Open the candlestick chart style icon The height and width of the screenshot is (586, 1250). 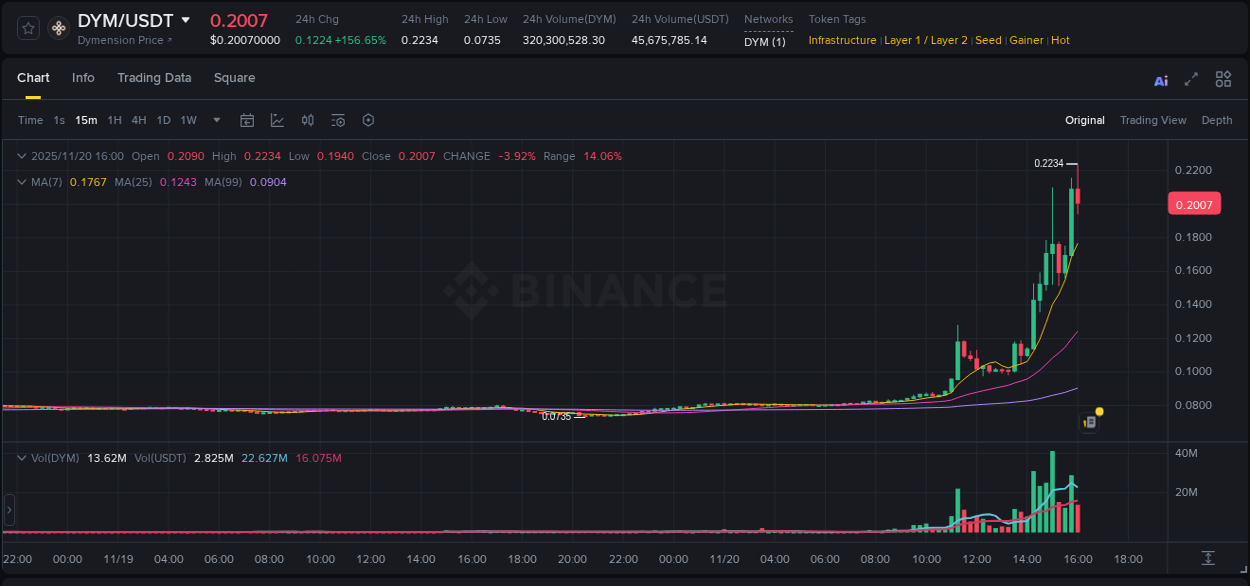(307, 120)
